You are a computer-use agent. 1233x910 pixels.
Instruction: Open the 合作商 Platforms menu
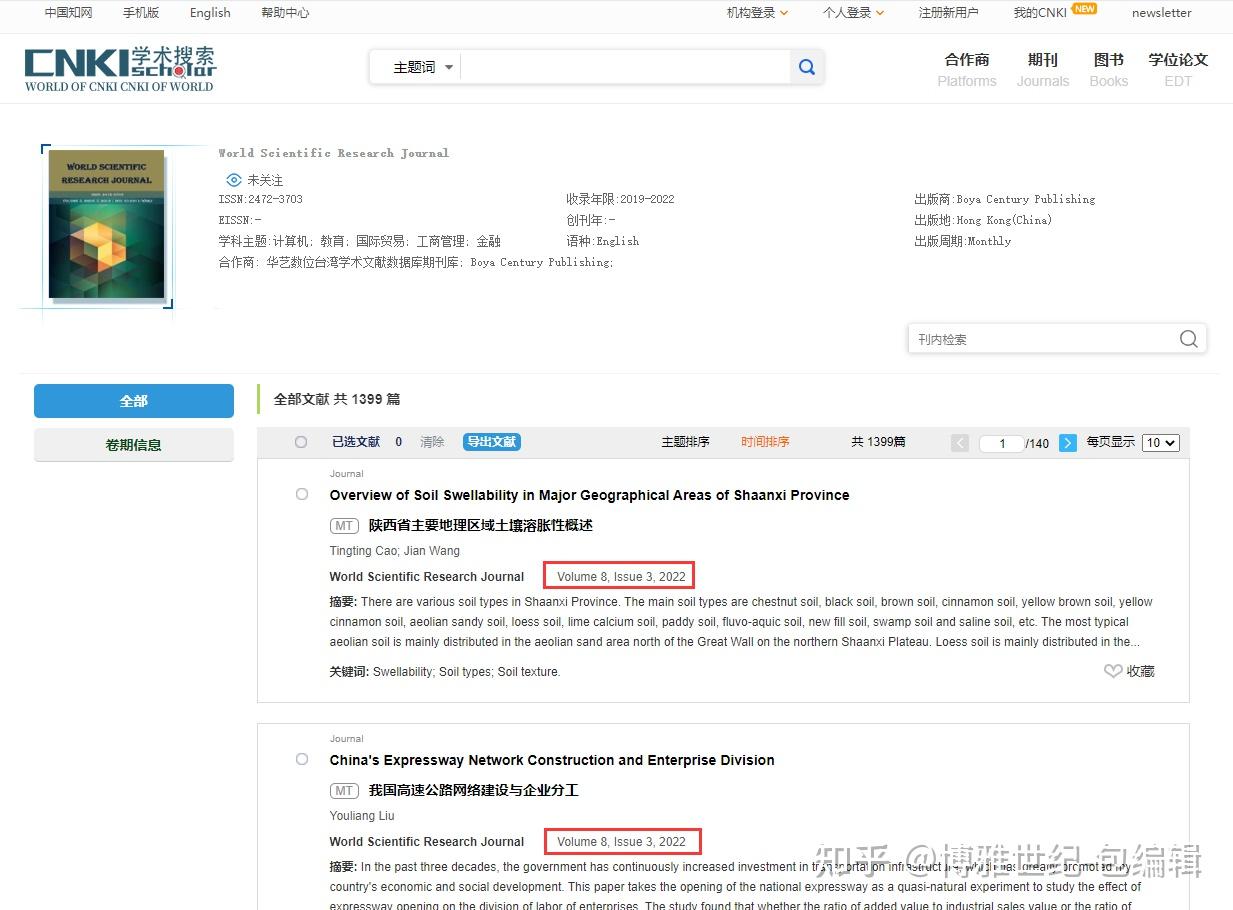(x=967, y=69)
